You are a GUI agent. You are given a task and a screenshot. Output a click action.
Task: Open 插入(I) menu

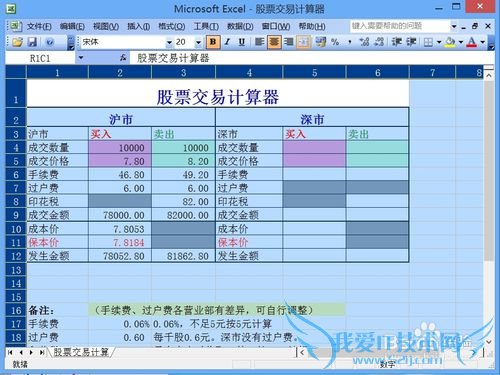tap(138, 26)
